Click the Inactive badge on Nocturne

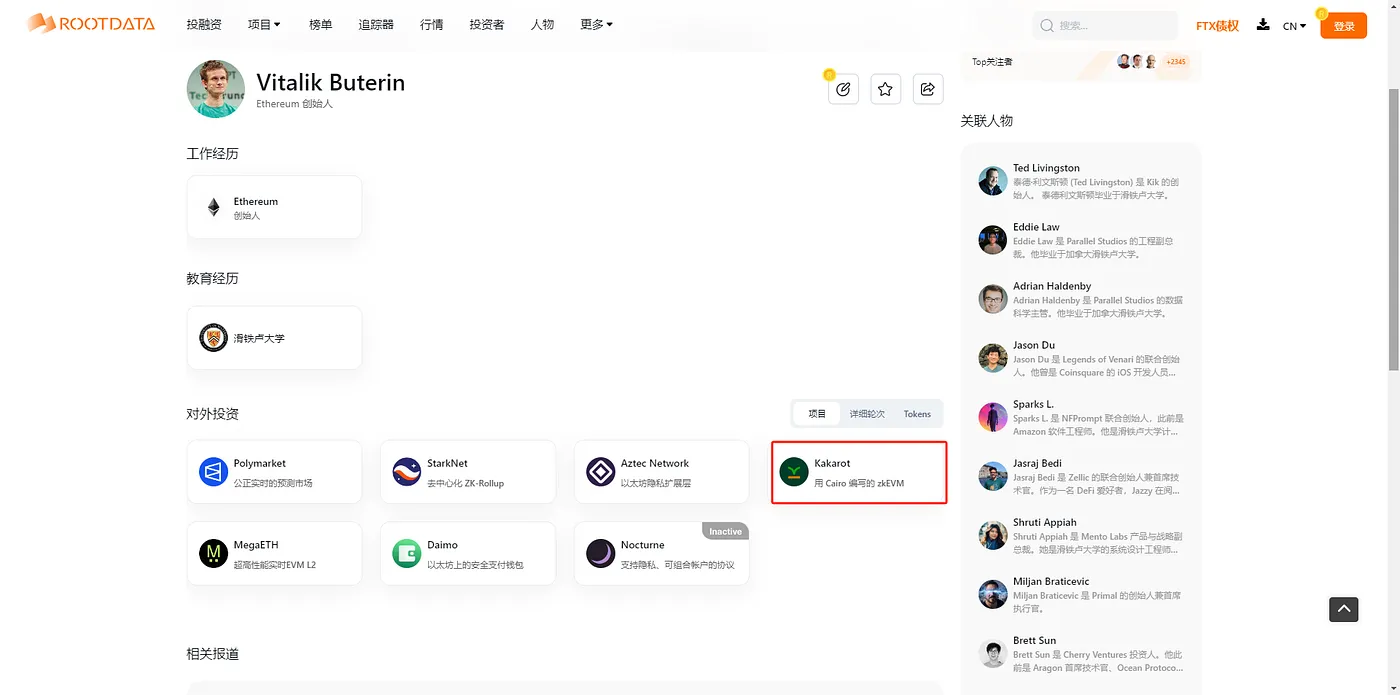click(725, 531)
